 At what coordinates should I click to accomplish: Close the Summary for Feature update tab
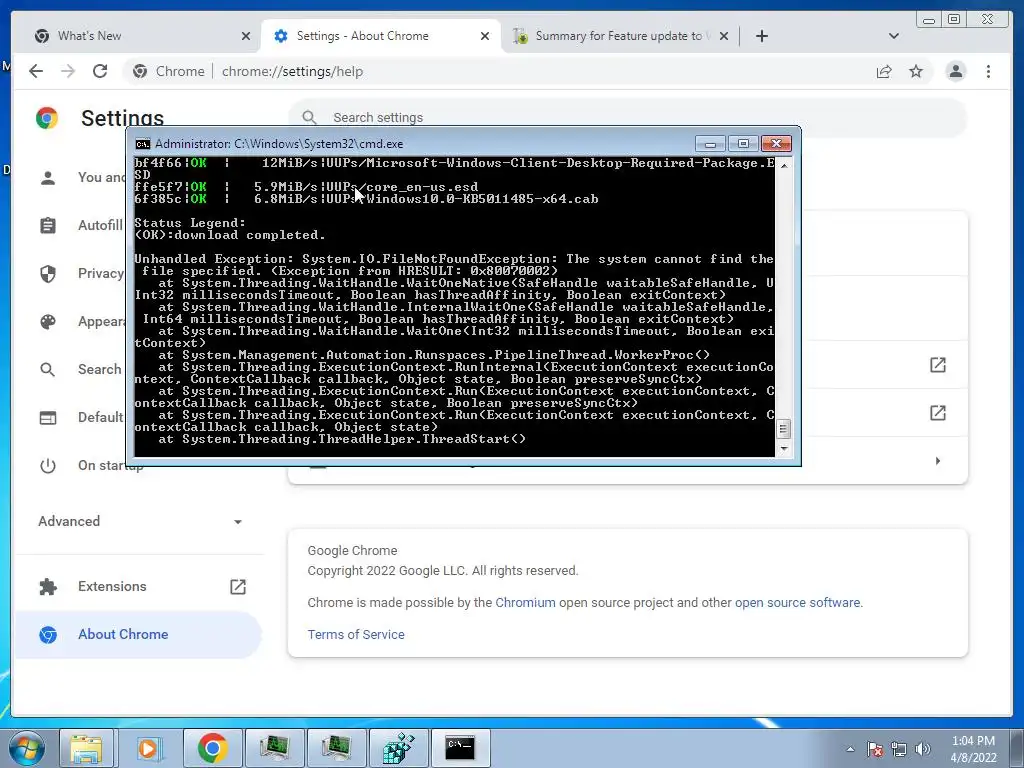tap(724, 36)
